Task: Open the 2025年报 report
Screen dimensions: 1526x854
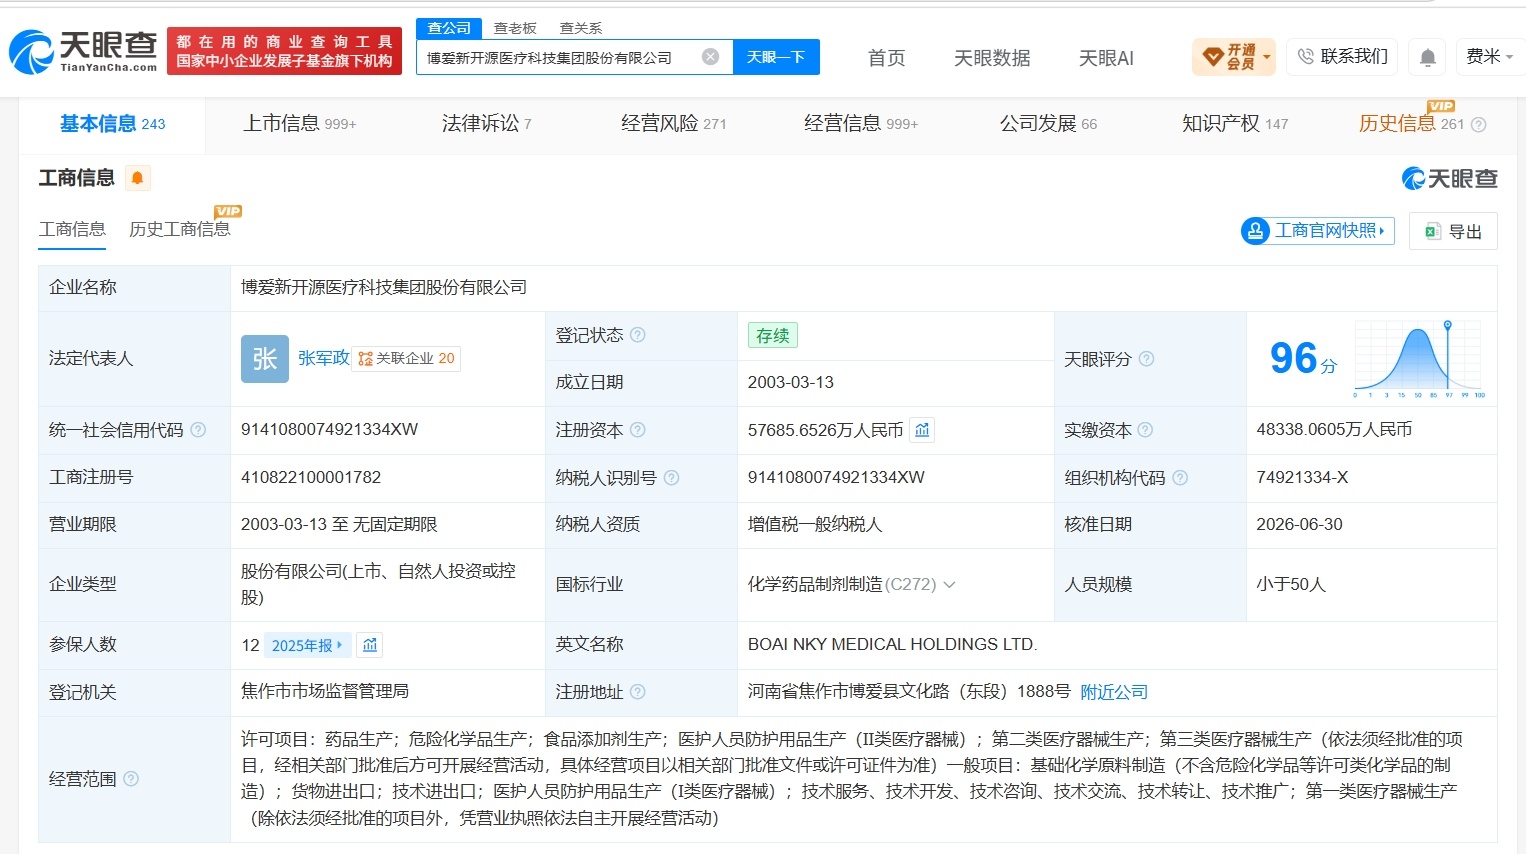Action: tap(307, 645)
